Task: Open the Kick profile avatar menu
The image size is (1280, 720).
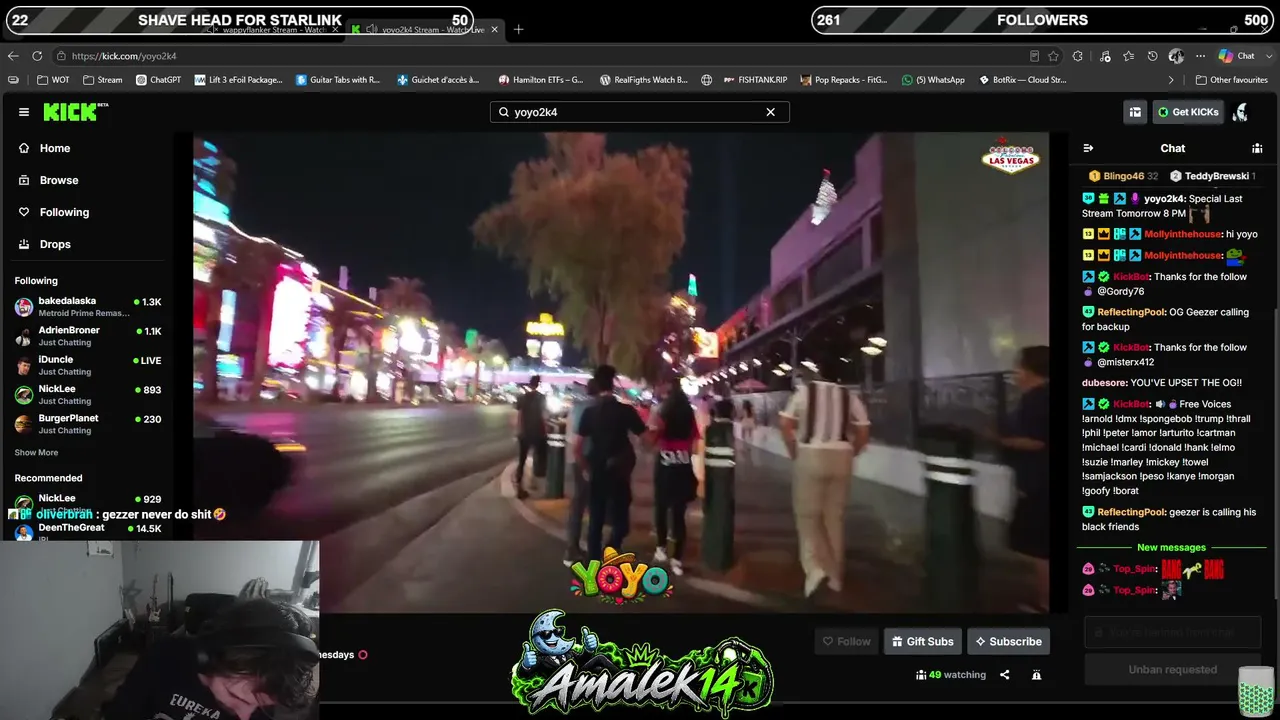Action: pos(1241,112)
